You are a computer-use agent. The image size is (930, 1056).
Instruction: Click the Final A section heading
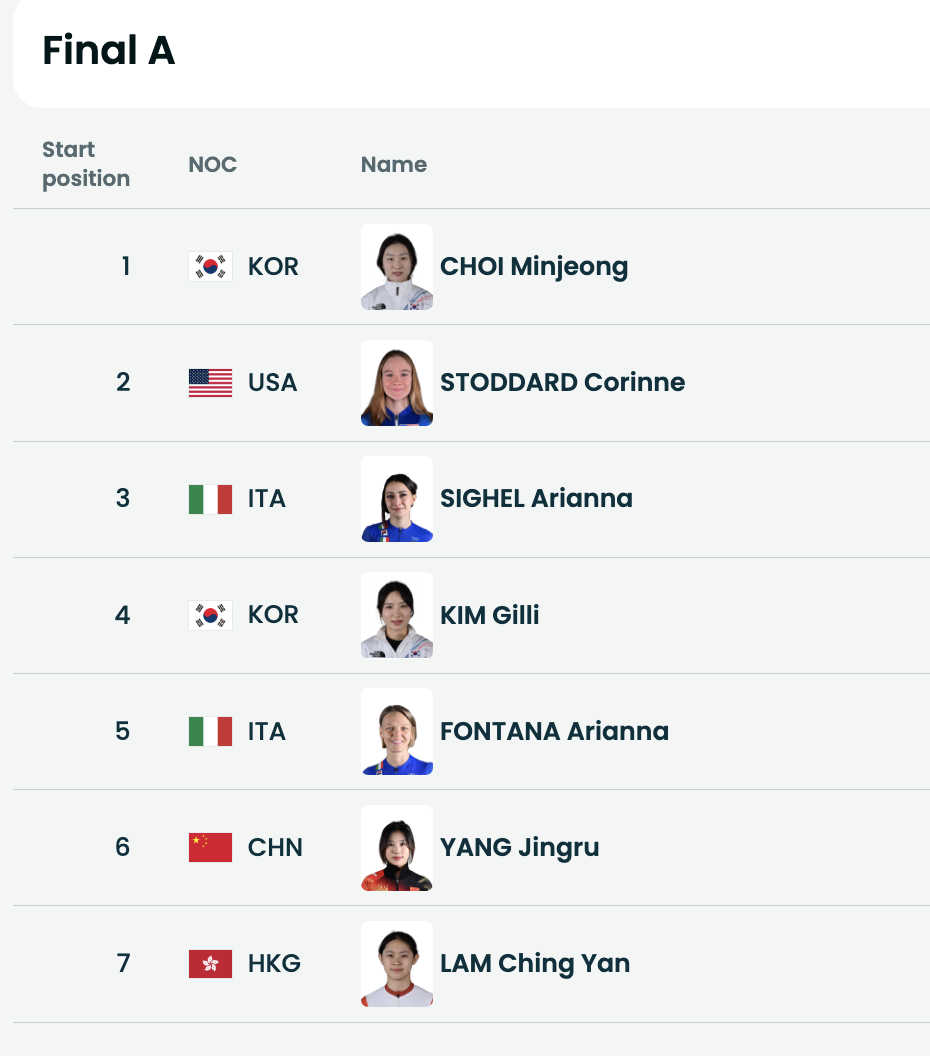tap(108, 50)
